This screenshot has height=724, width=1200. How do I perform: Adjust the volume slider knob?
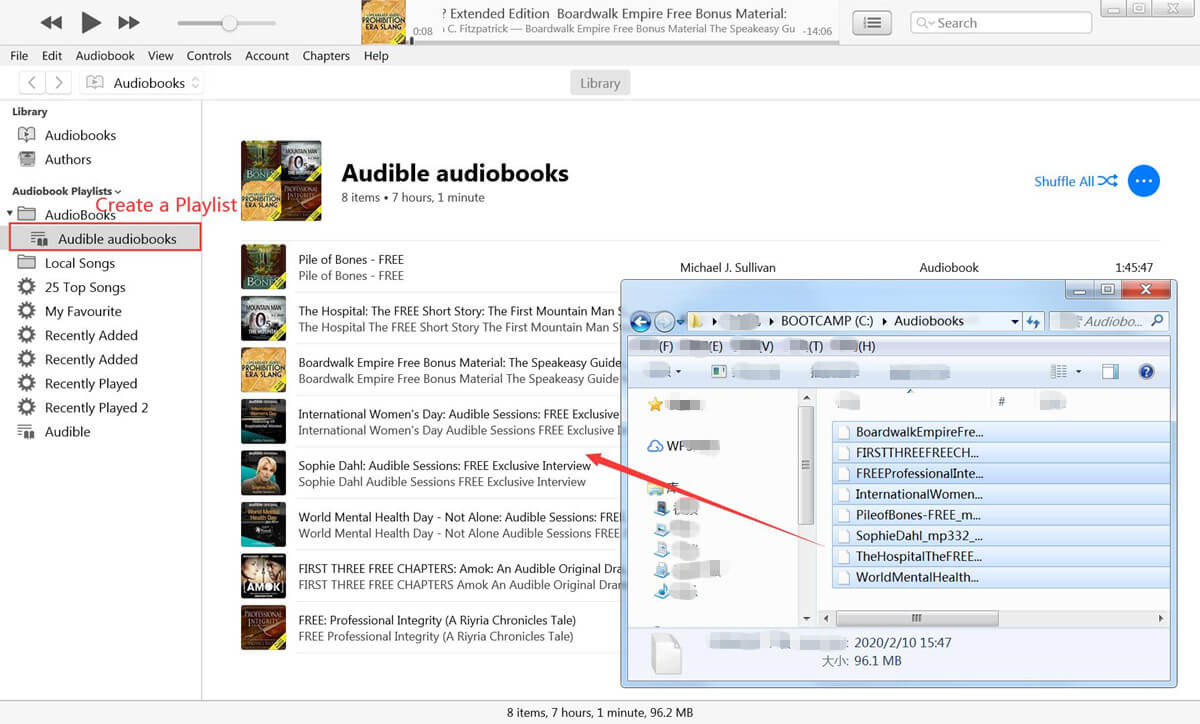[229, 22]
